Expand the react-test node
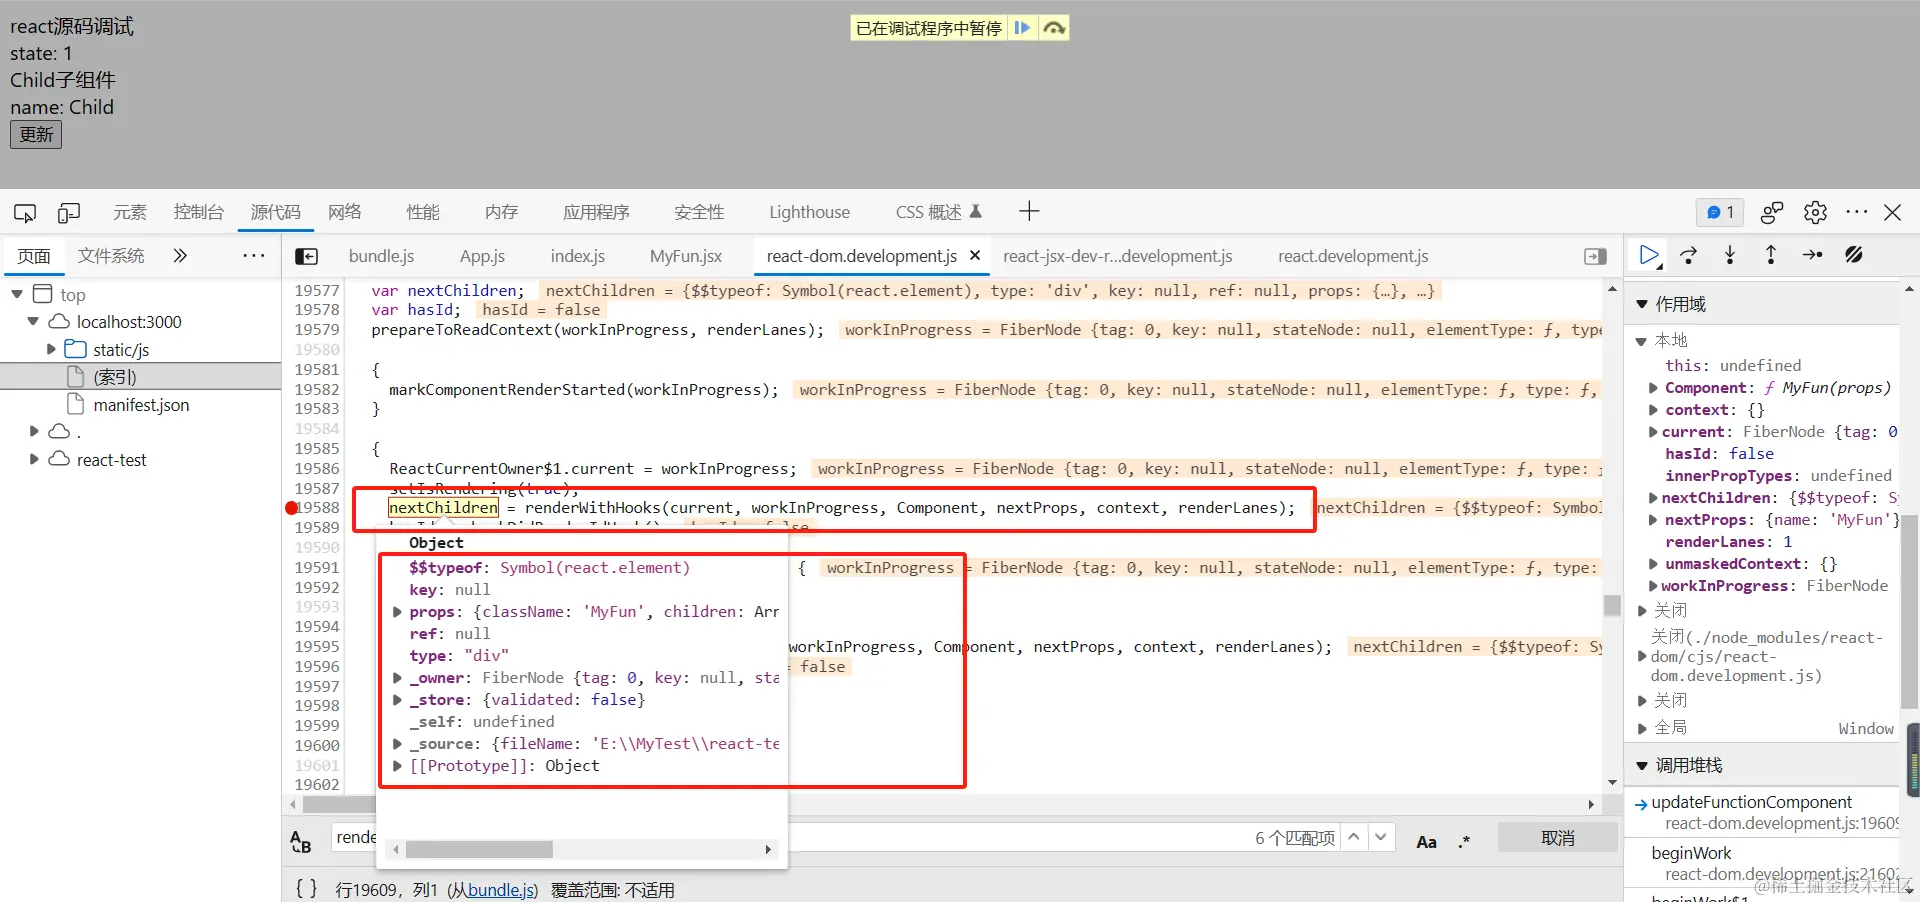Viewport: 1920px width, 902px height. (x=34, y=459)
